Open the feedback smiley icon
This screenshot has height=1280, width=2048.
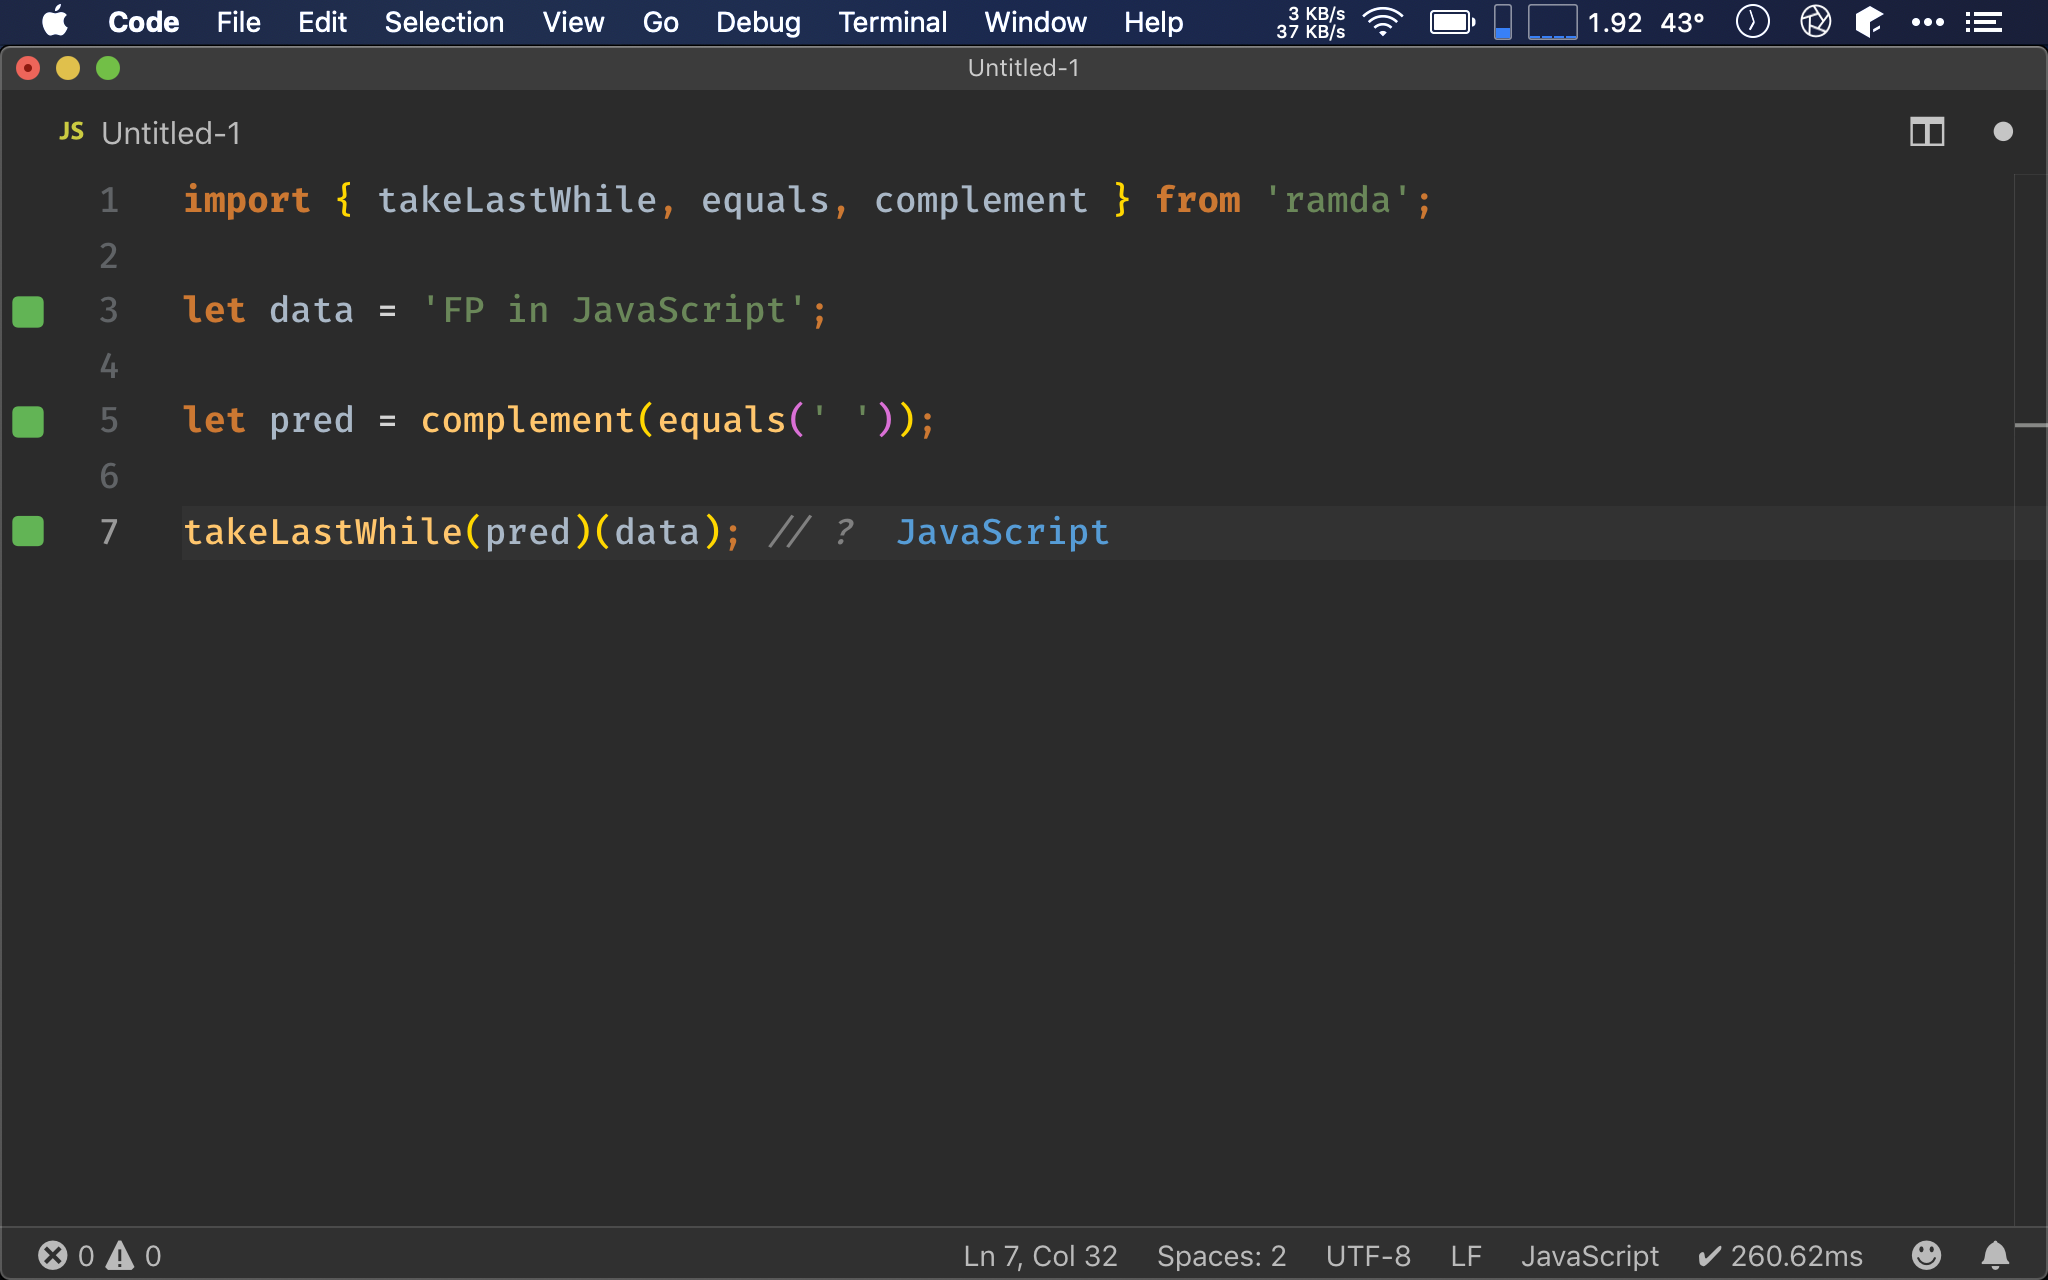pos(1926,1255)
